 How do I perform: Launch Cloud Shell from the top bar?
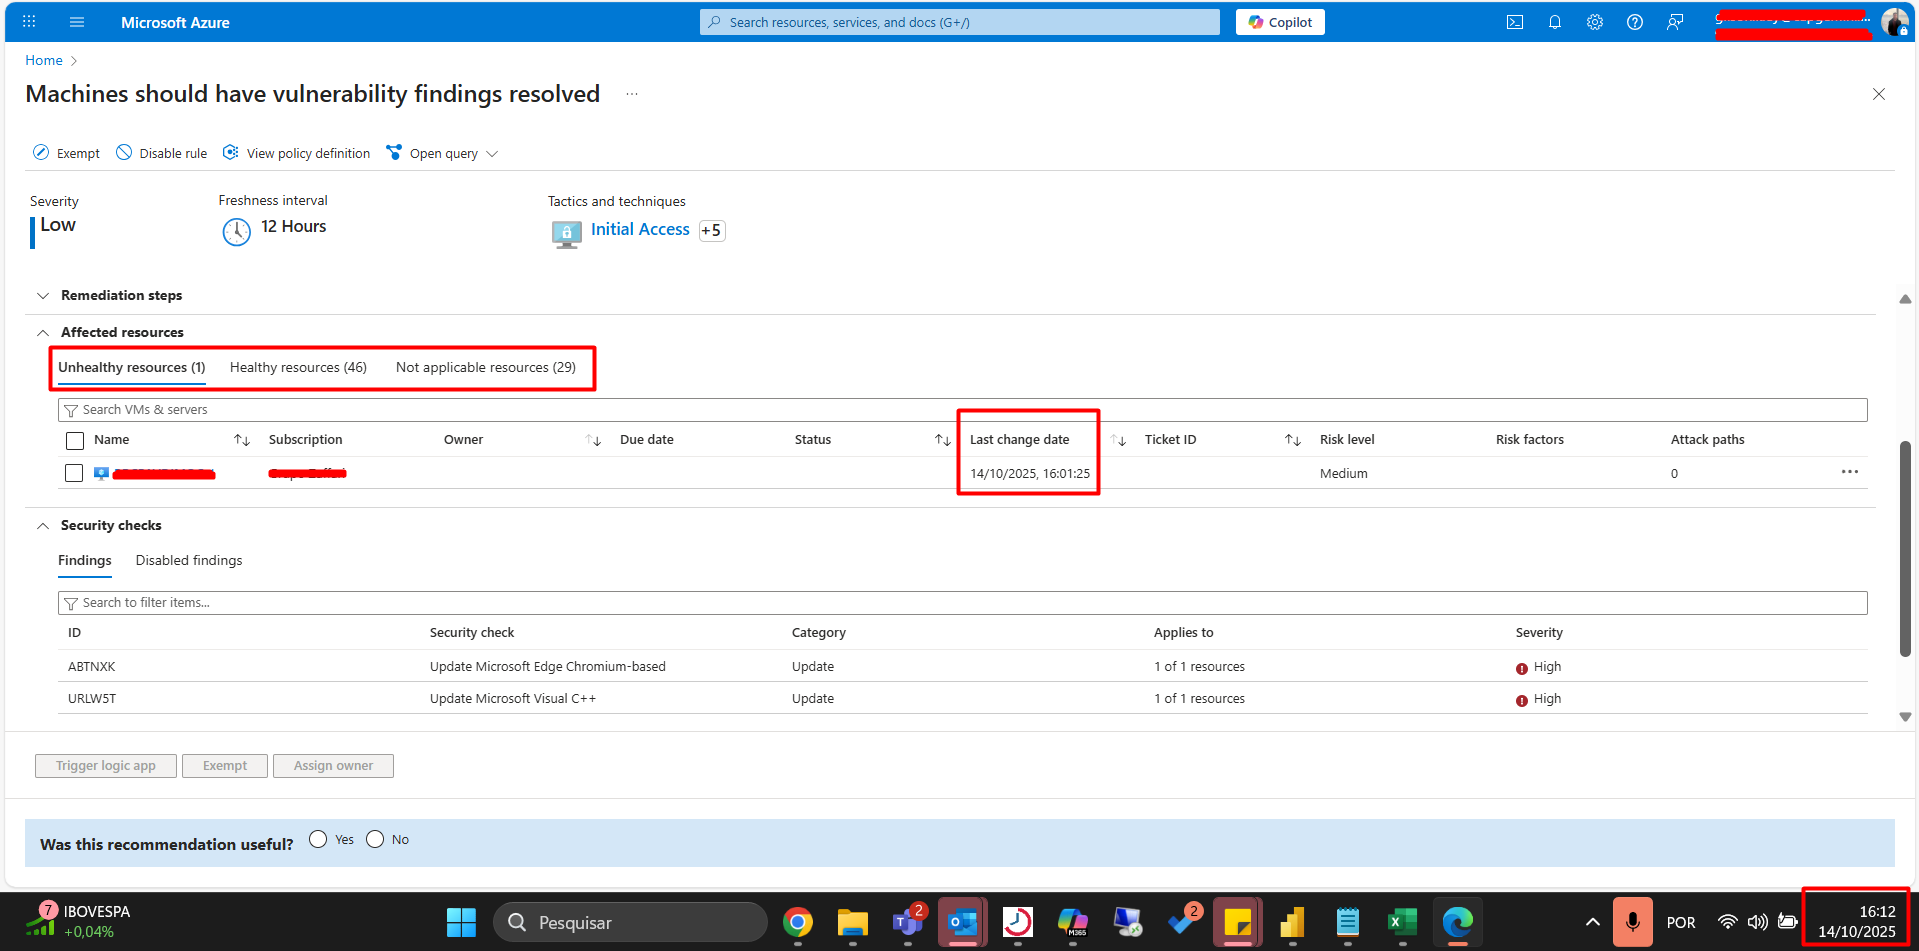(1515, 22)
